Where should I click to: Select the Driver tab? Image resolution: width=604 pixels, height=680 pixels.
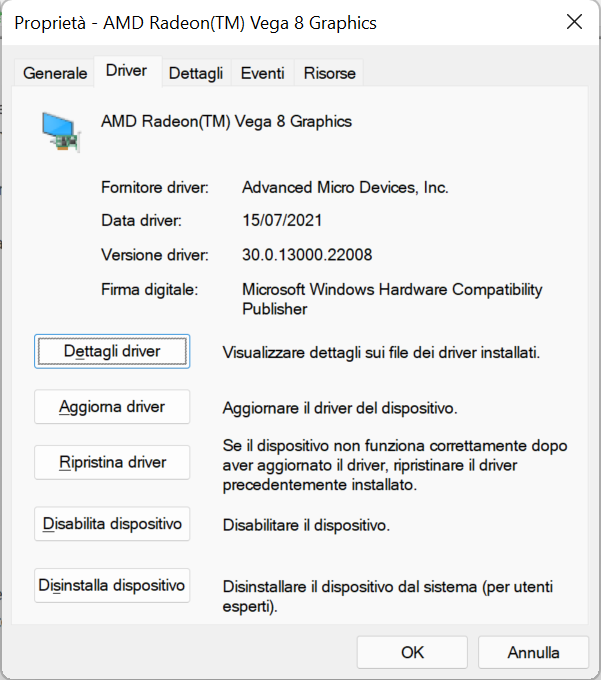click(127, 71)
